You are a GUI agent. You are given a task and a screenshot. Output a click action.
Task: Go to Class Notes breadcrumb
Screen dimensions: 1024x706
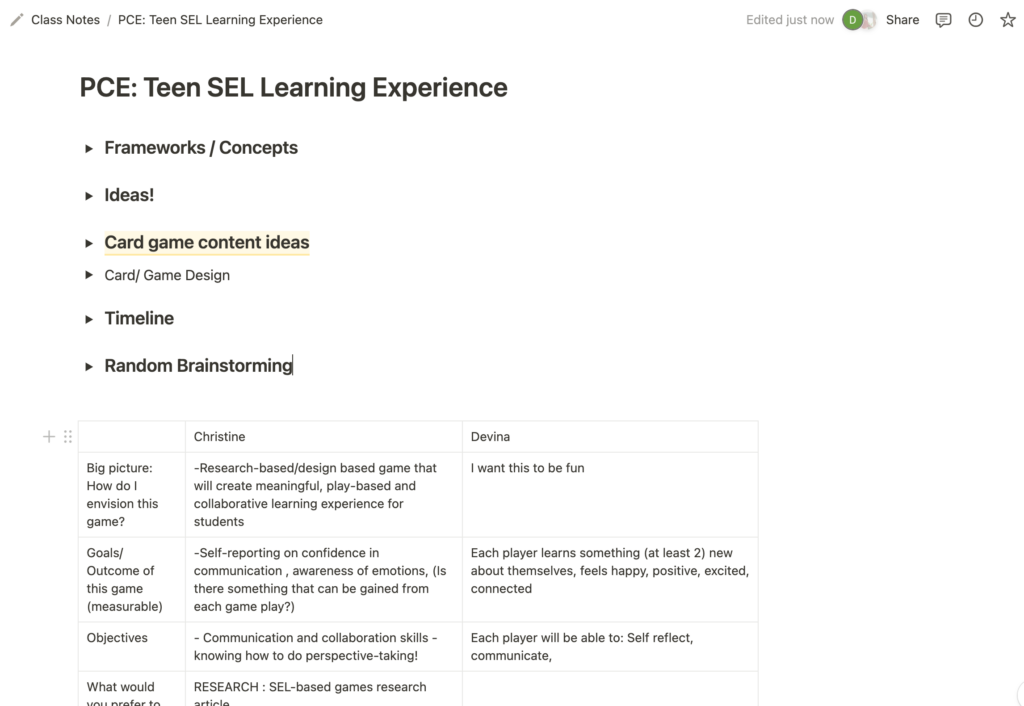[x=65, y=20]
